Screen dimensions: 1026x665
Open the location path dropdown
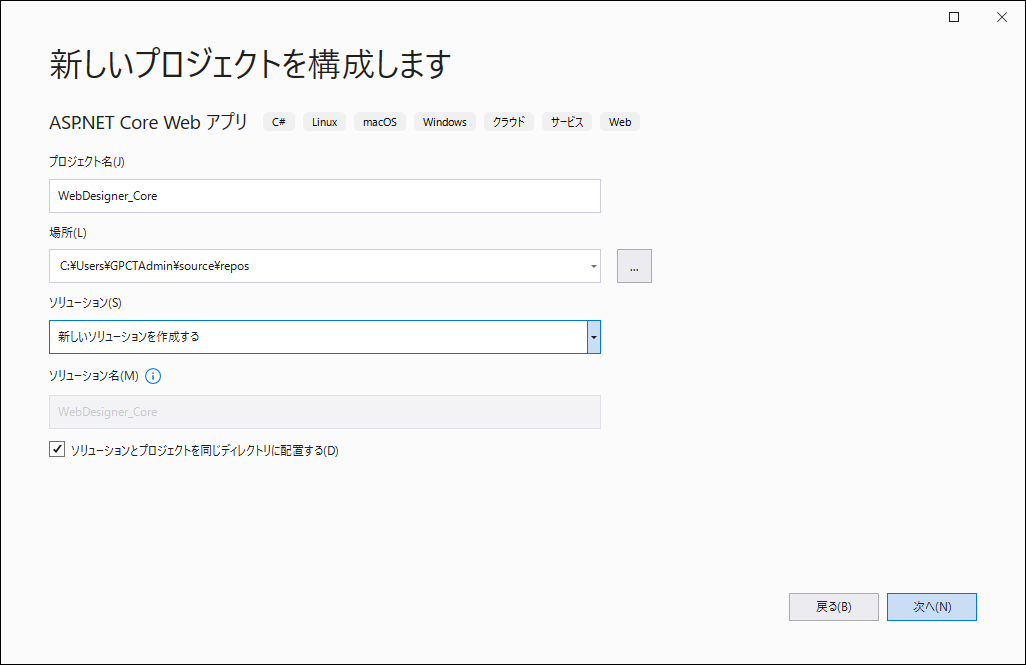593,266
